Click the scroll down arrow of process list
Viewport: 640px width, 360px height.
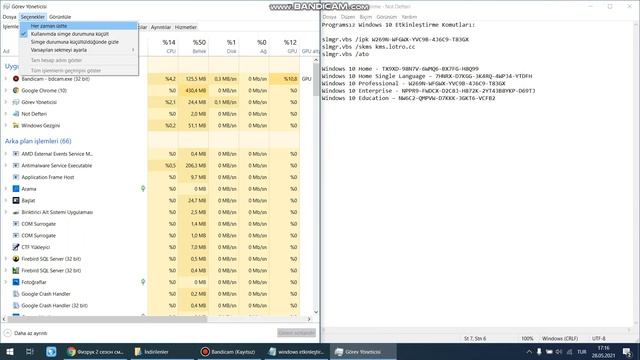point(316,312)
